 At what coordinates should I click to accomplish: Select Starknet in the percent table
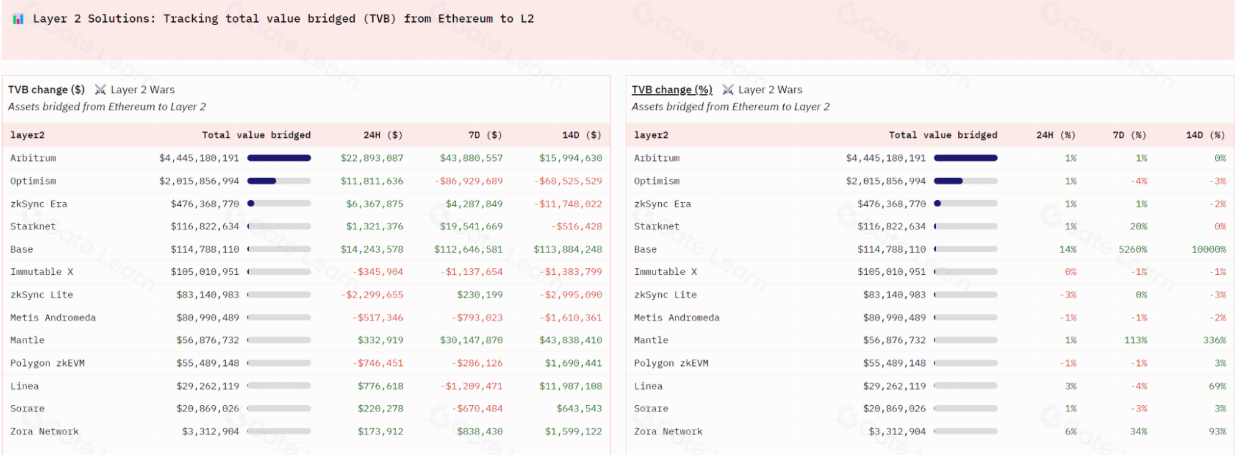(655, 226)
